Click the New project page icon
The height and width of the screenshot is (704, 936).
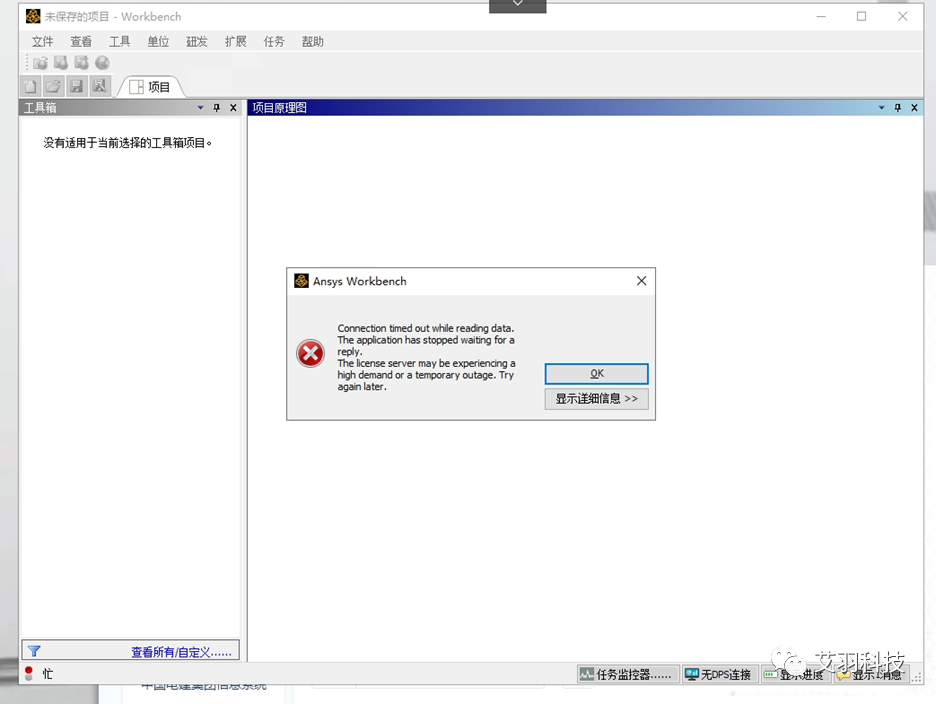30,87
